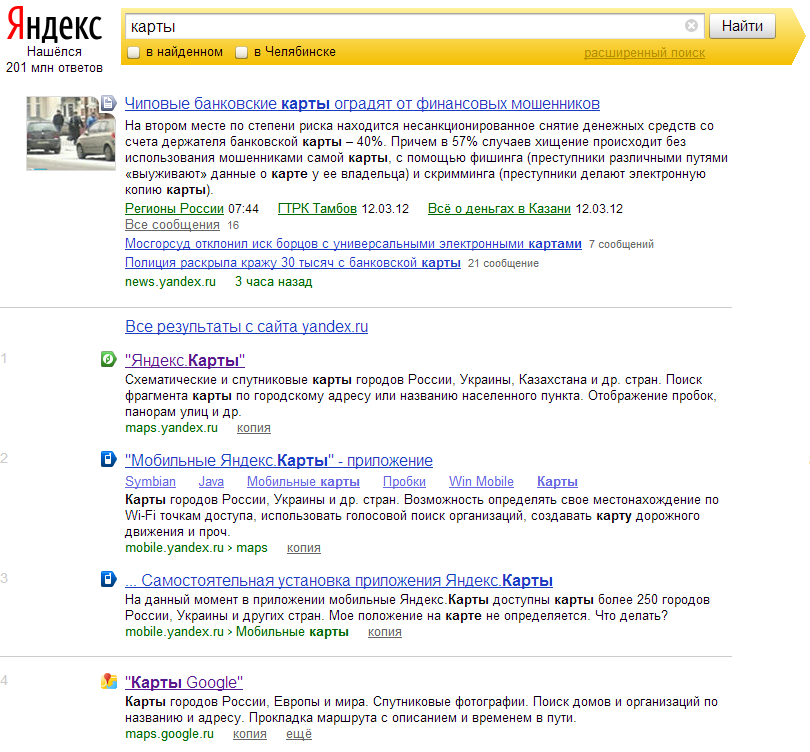Viewport: 810px width, 752px height.
Task: Open the "Win Mobile" sitelink
Action: [x=481, y=481]
